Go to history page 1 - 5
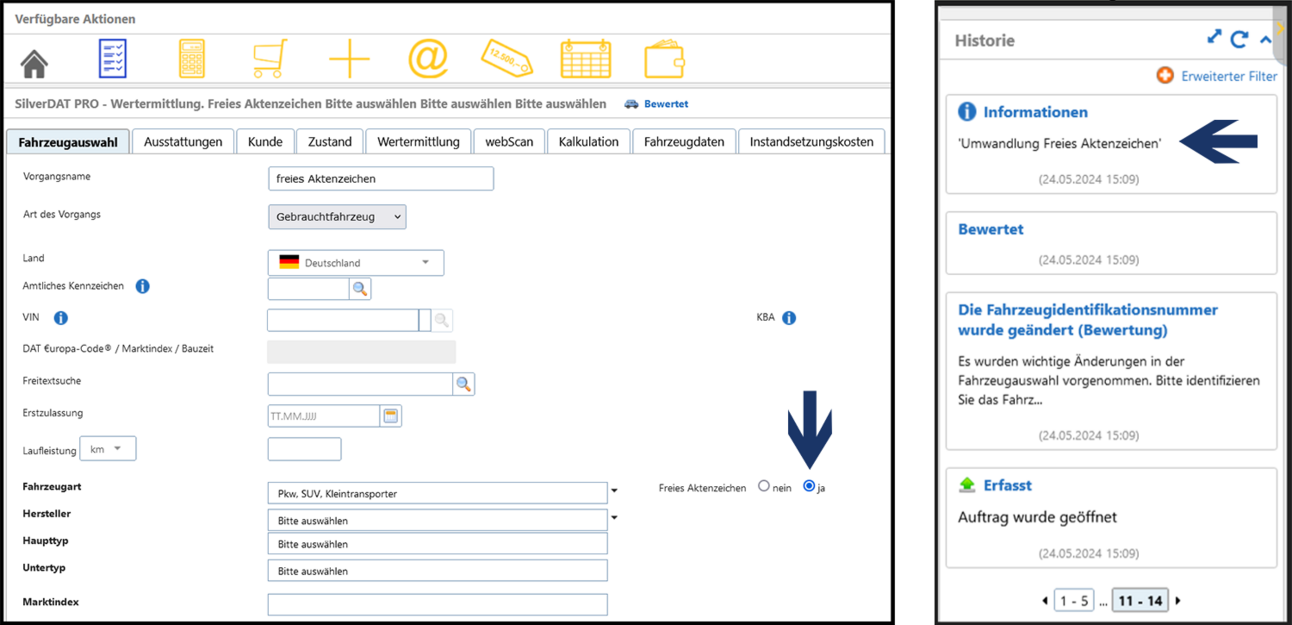1292x625 pixels. click(1075, 601)
